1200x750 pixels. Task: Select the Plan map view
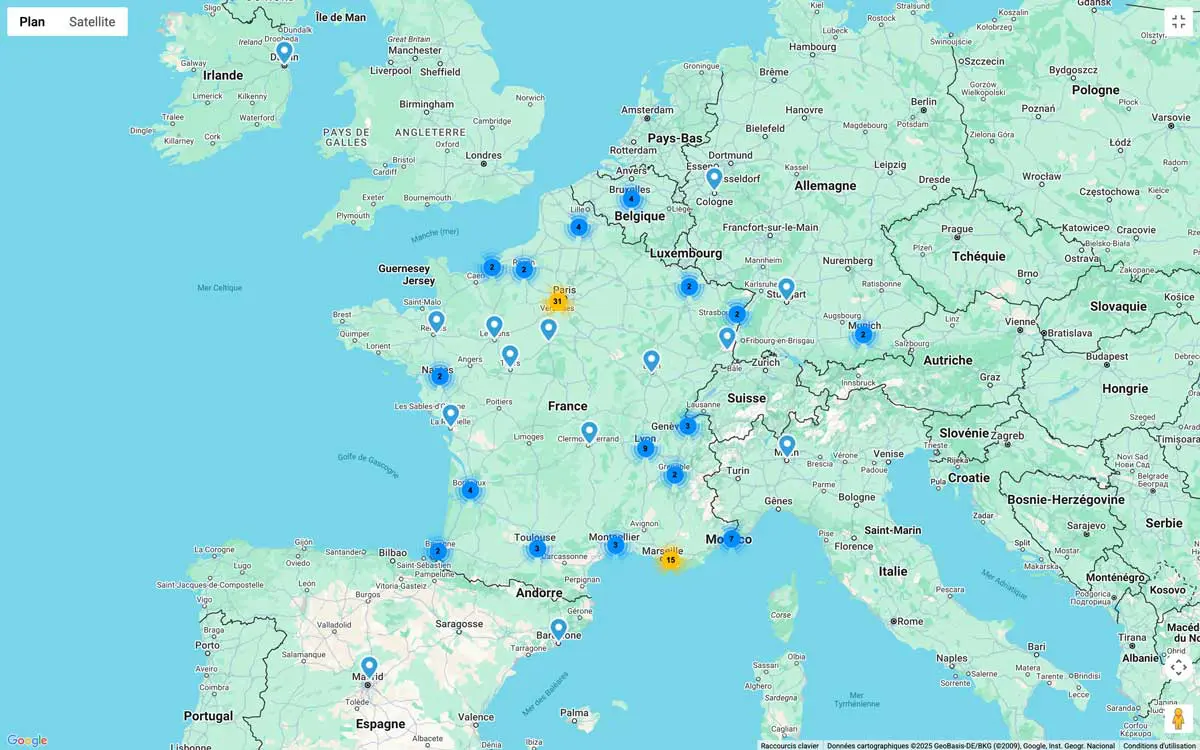[x=32, y=22]
